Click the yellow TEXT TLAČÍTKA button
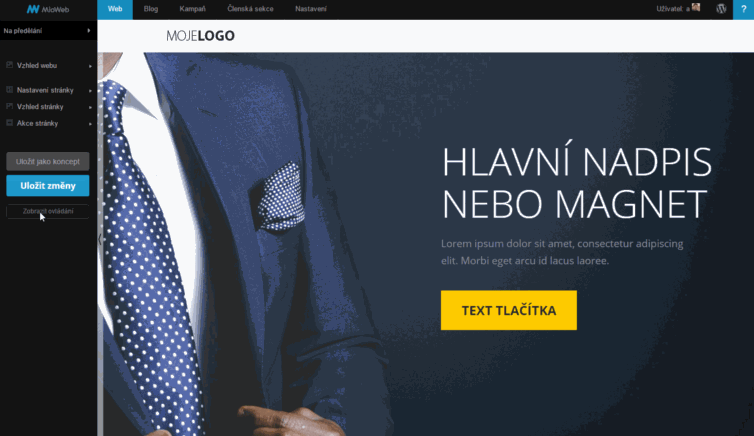754x436 pixels. 509,310
